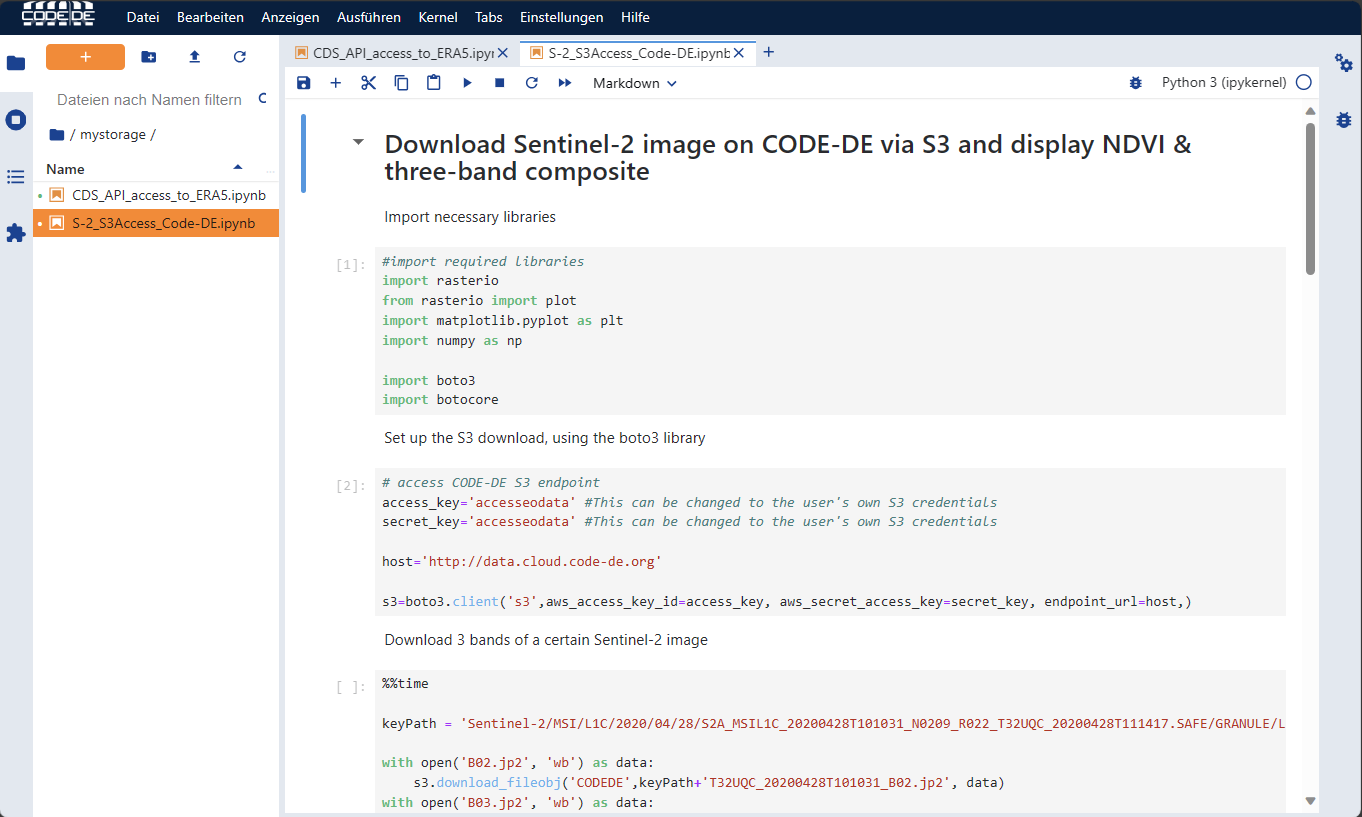Restart kernel and run all cells
The image size is (1362, 817).
pos(565,83)
